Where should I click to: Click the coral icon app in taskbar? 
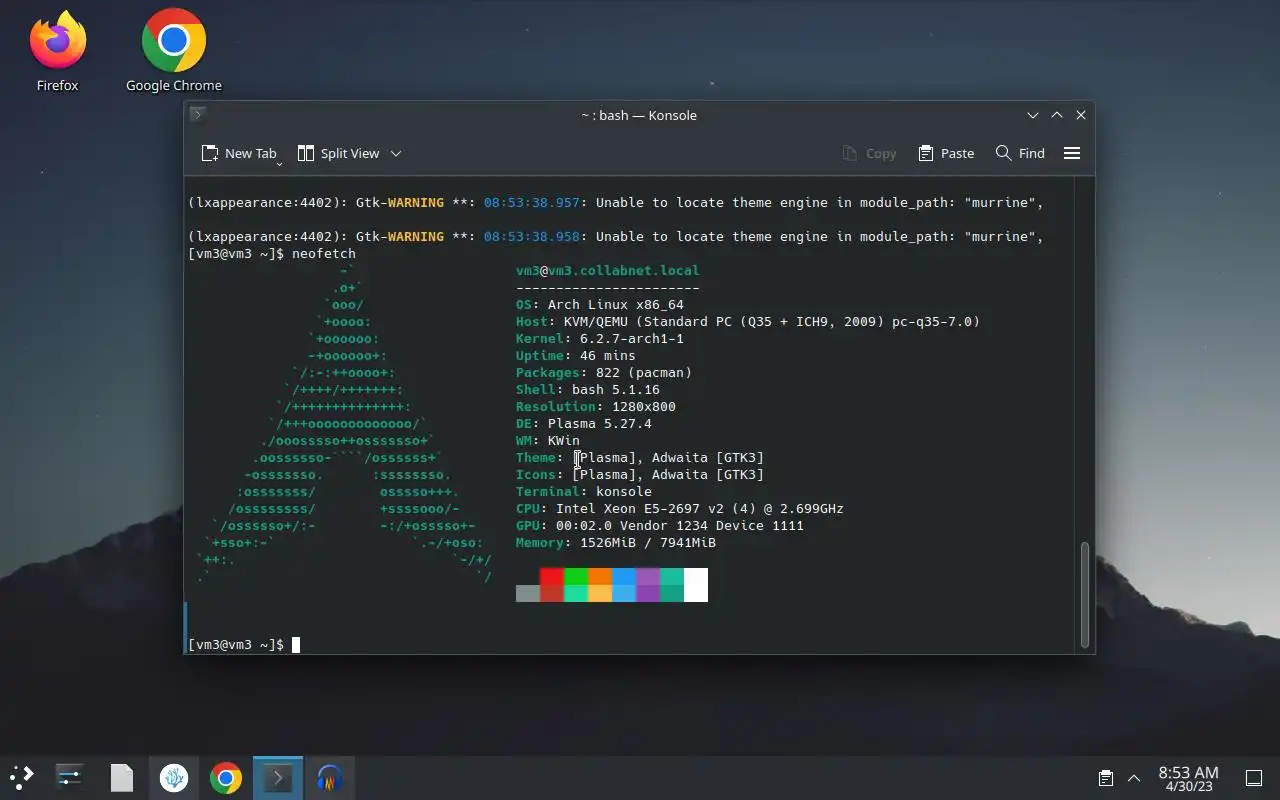(174, 778)
